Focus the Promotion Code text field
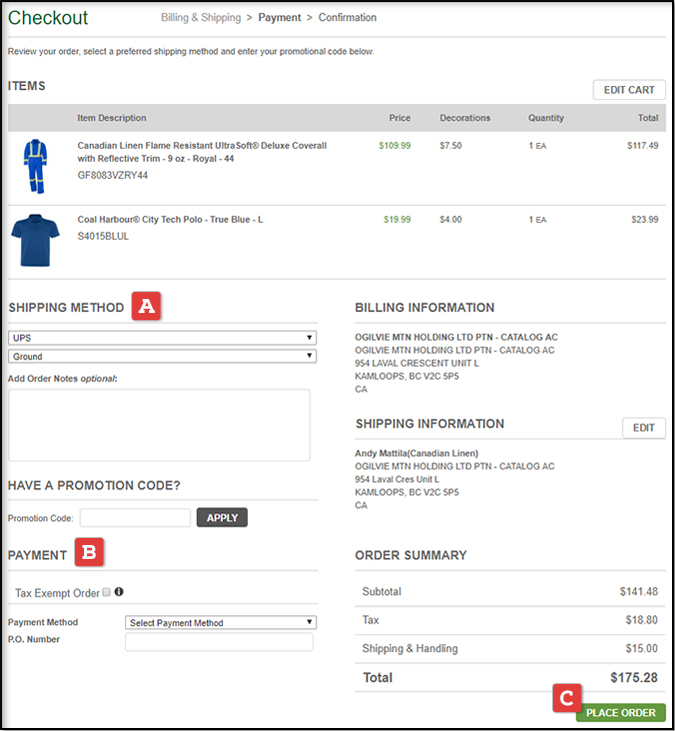Viewport: 675px width, 731px height. click(135, 518)
